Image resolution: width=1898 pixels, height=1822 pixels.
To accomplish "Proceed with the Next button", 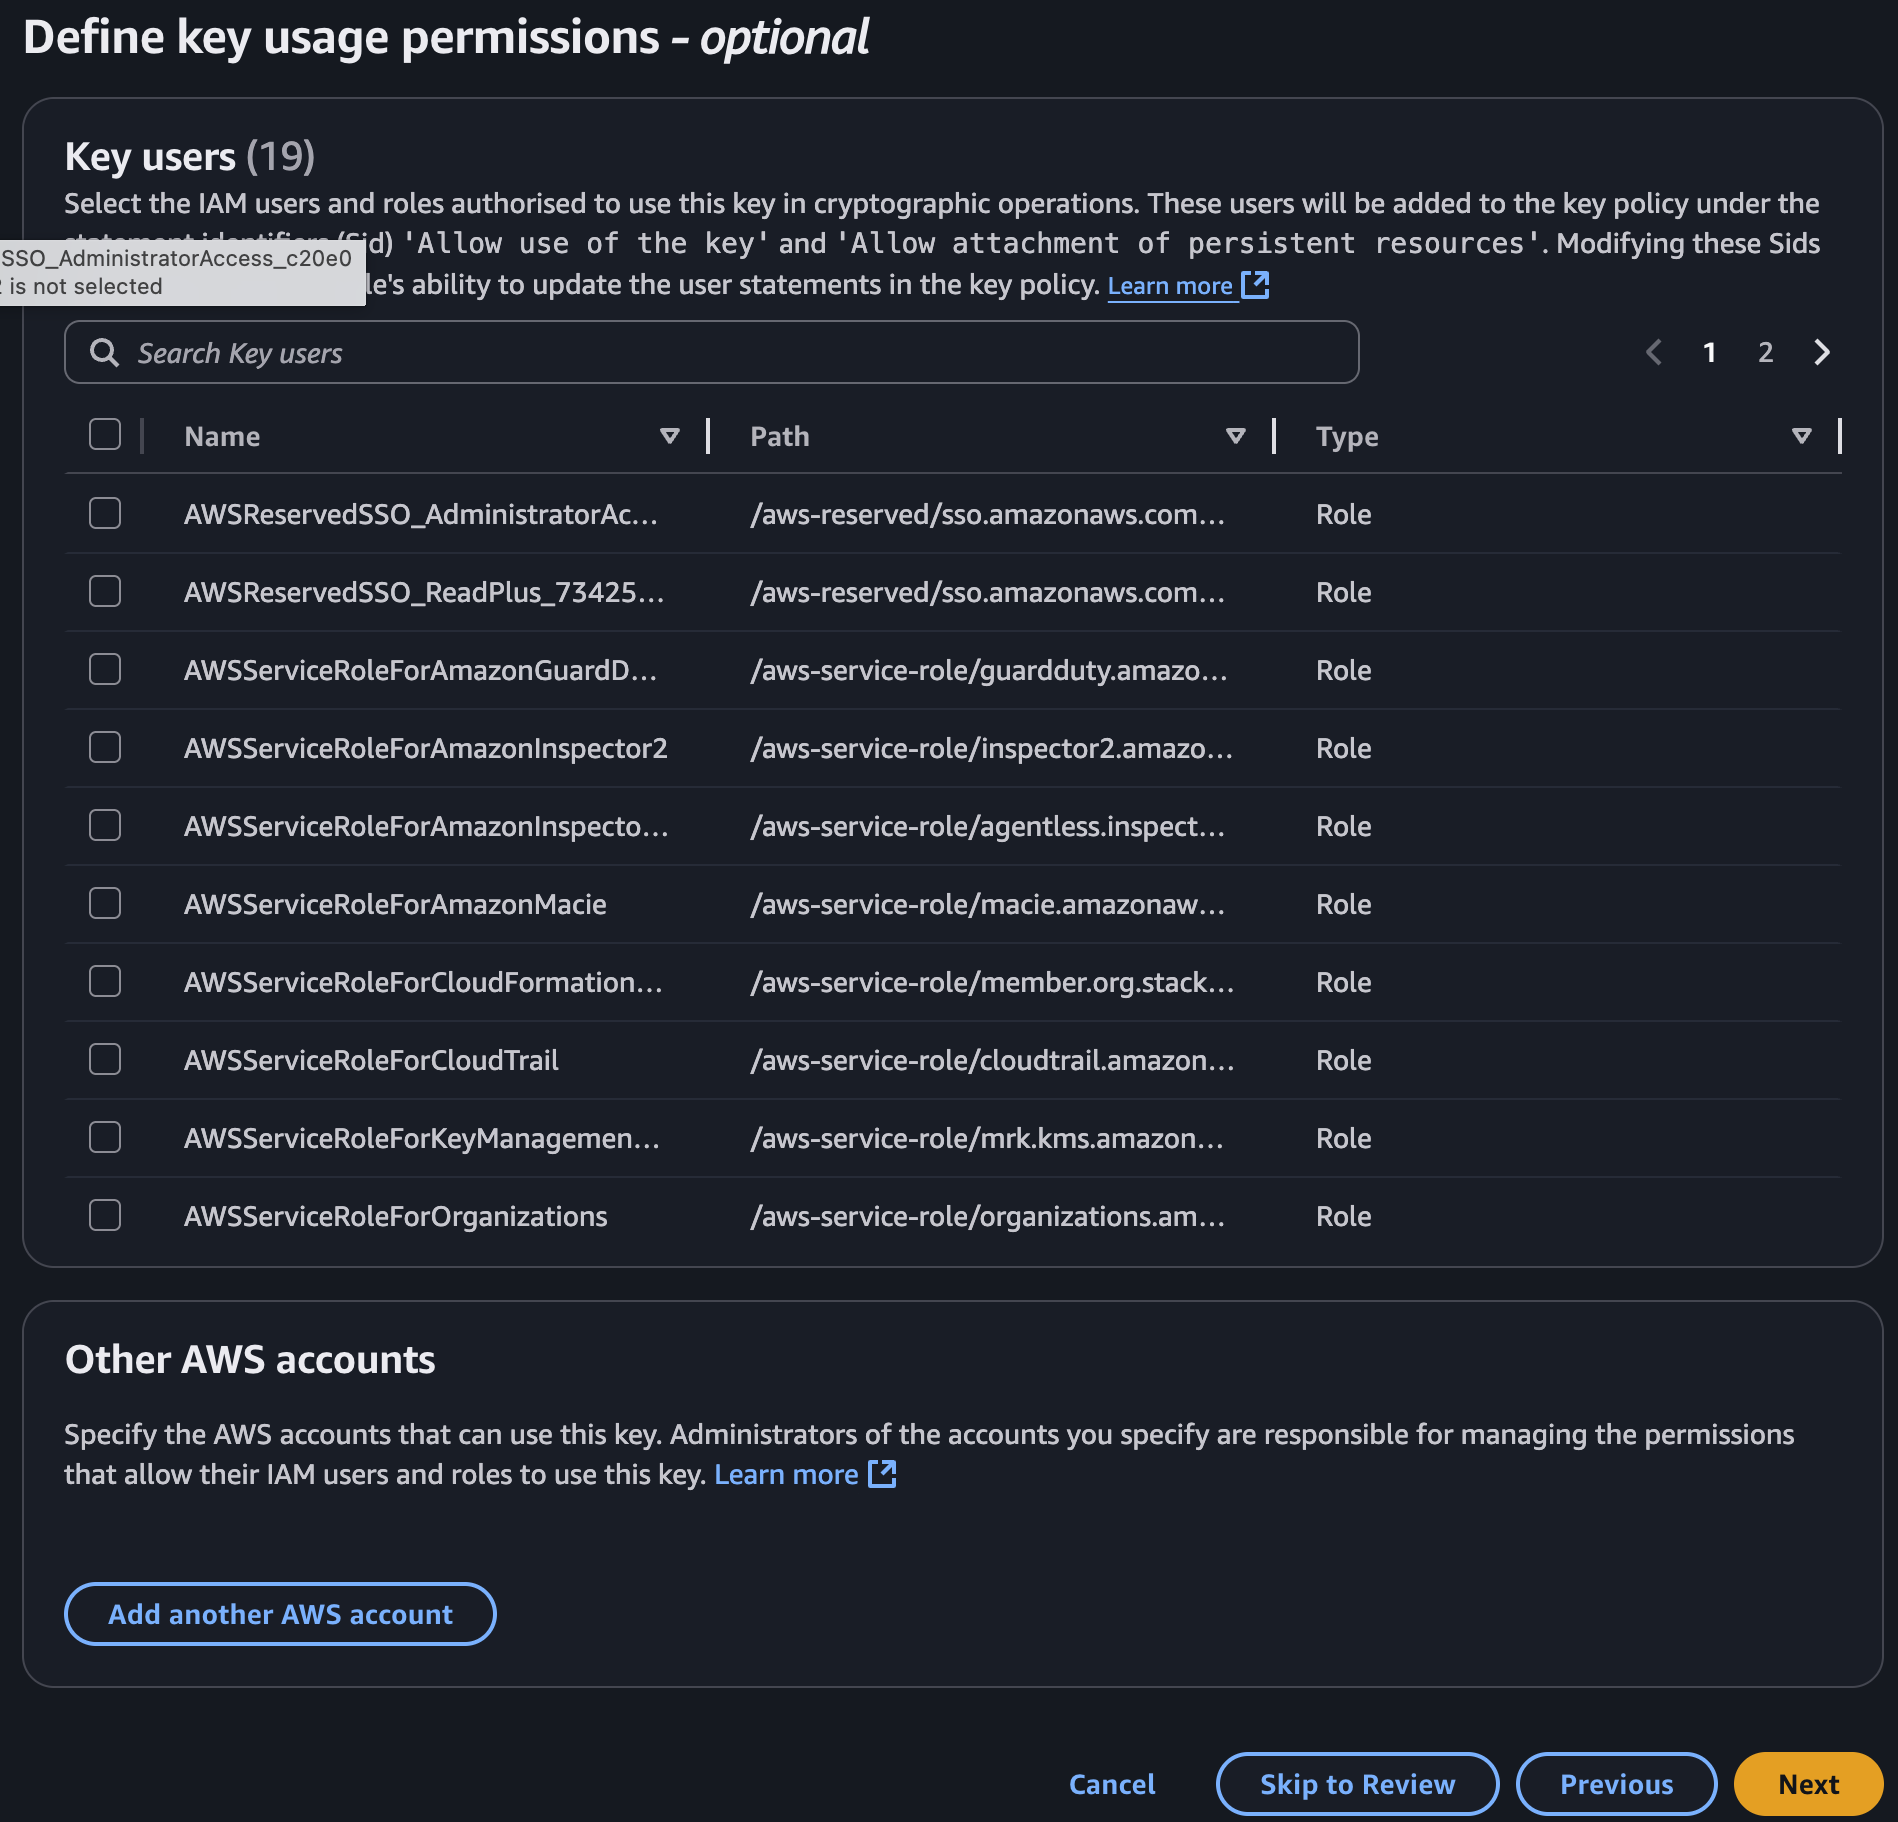I will point(1808,1784).
